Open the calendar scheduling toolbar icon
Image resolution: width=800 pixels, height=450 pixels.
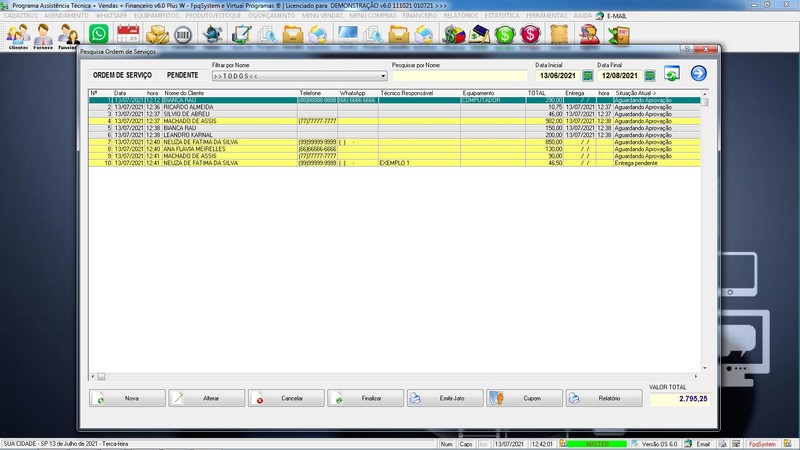(x=128, y=34)
